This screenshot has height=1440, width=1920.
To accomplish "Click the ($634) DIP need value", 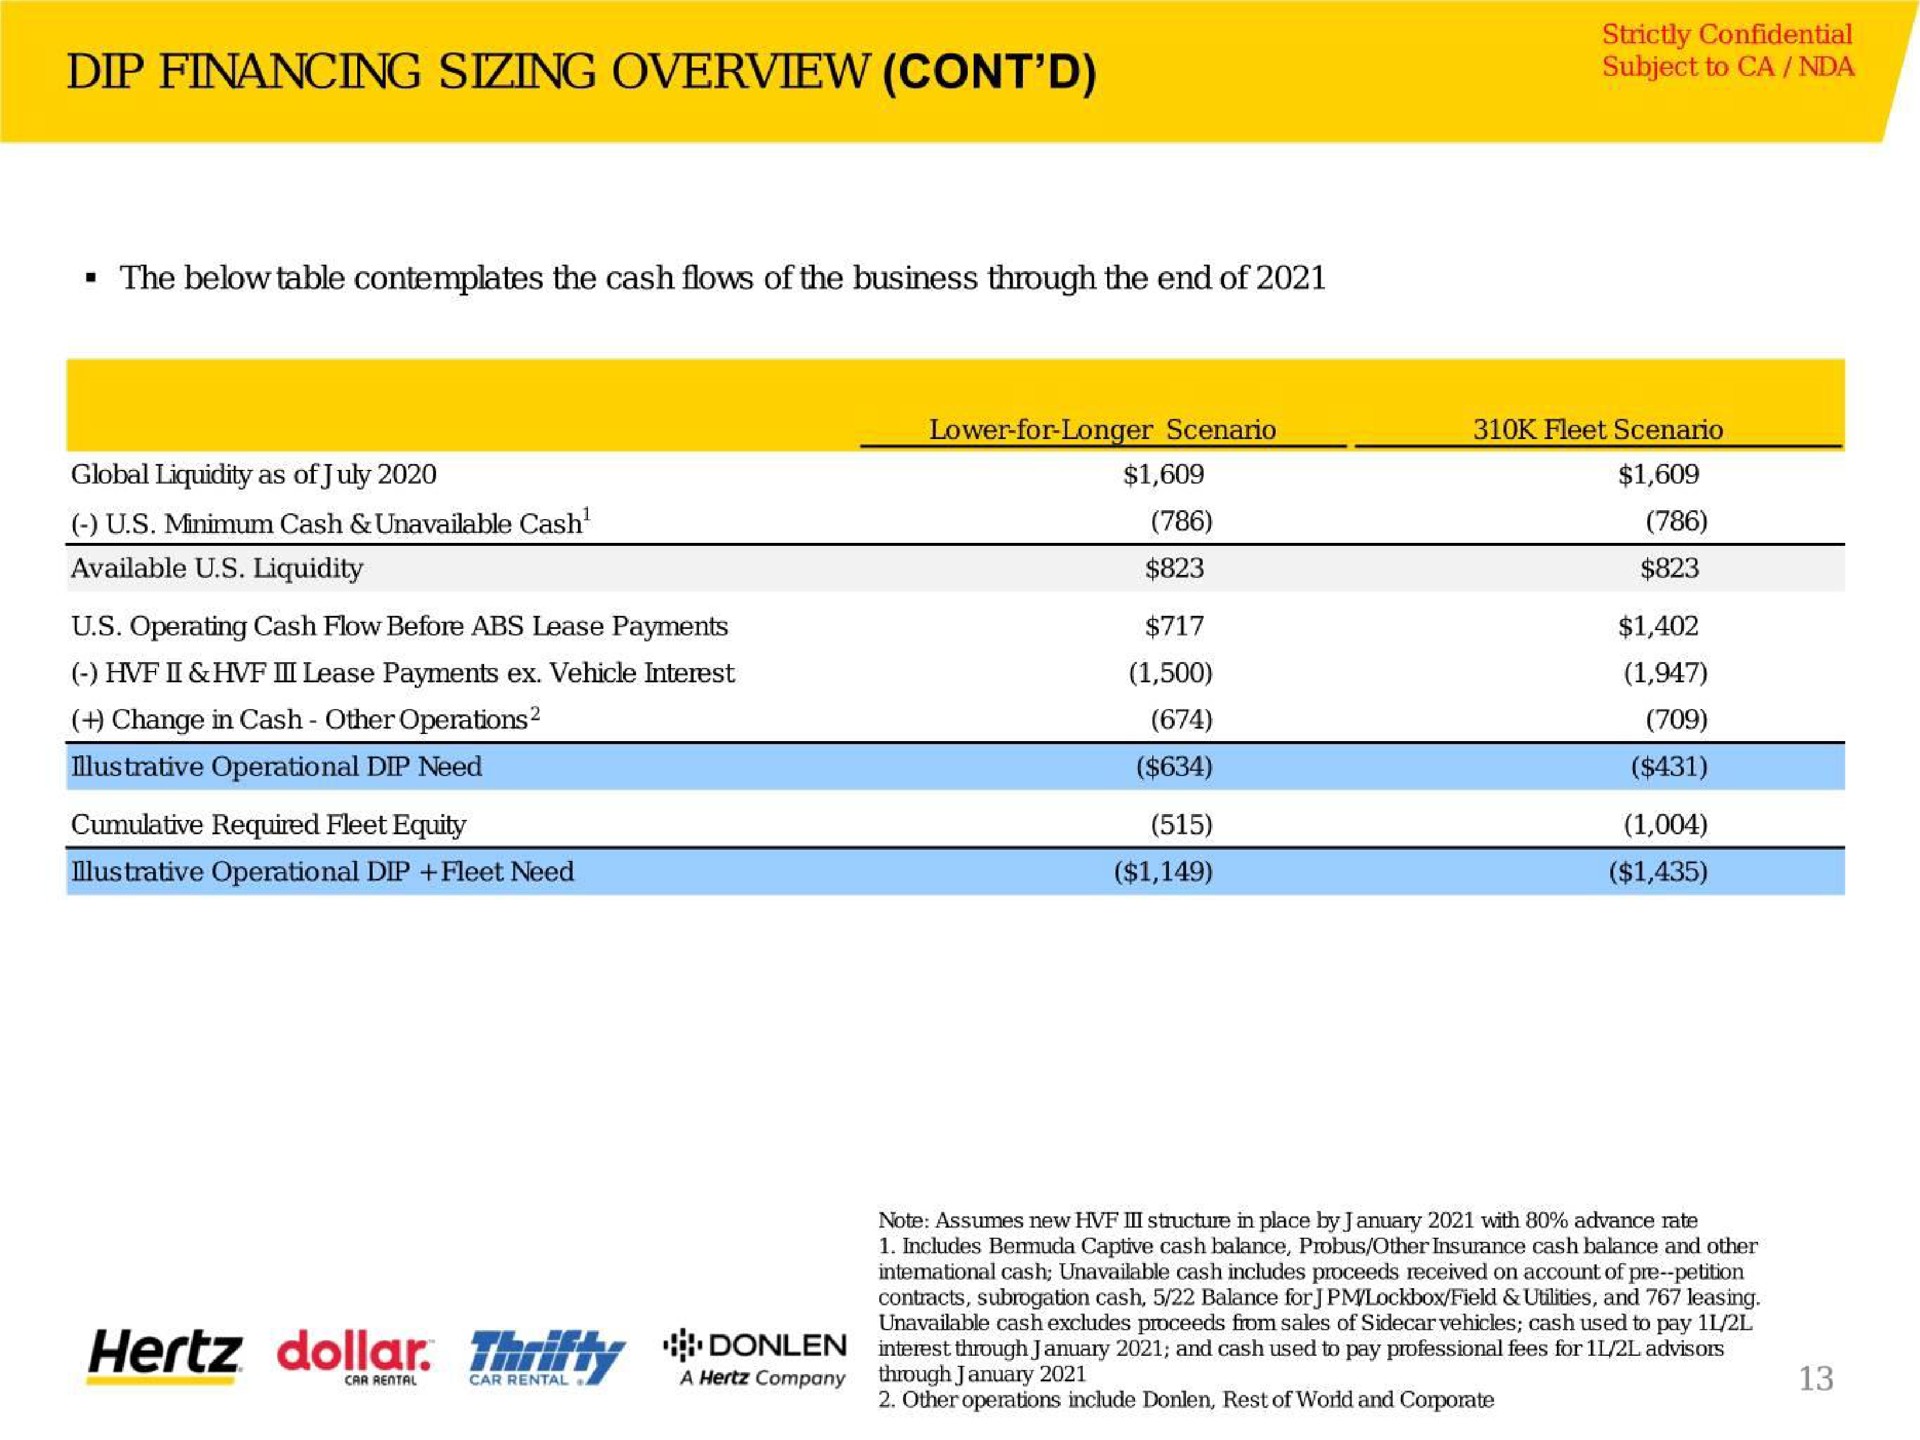I will pyautogui.click(x=1174, y=767).
